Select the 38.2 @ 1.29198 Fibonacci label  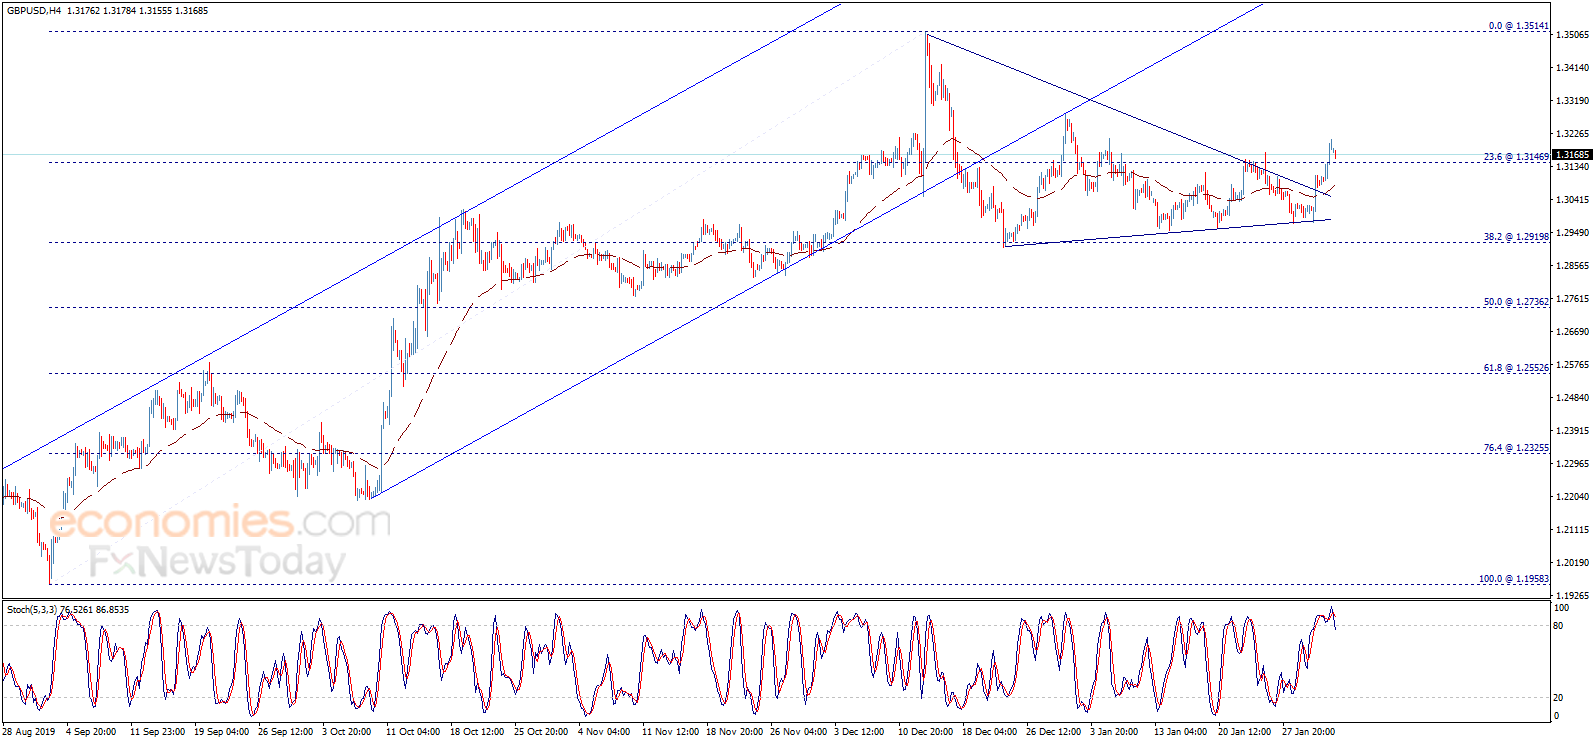tap(1515, 237)
